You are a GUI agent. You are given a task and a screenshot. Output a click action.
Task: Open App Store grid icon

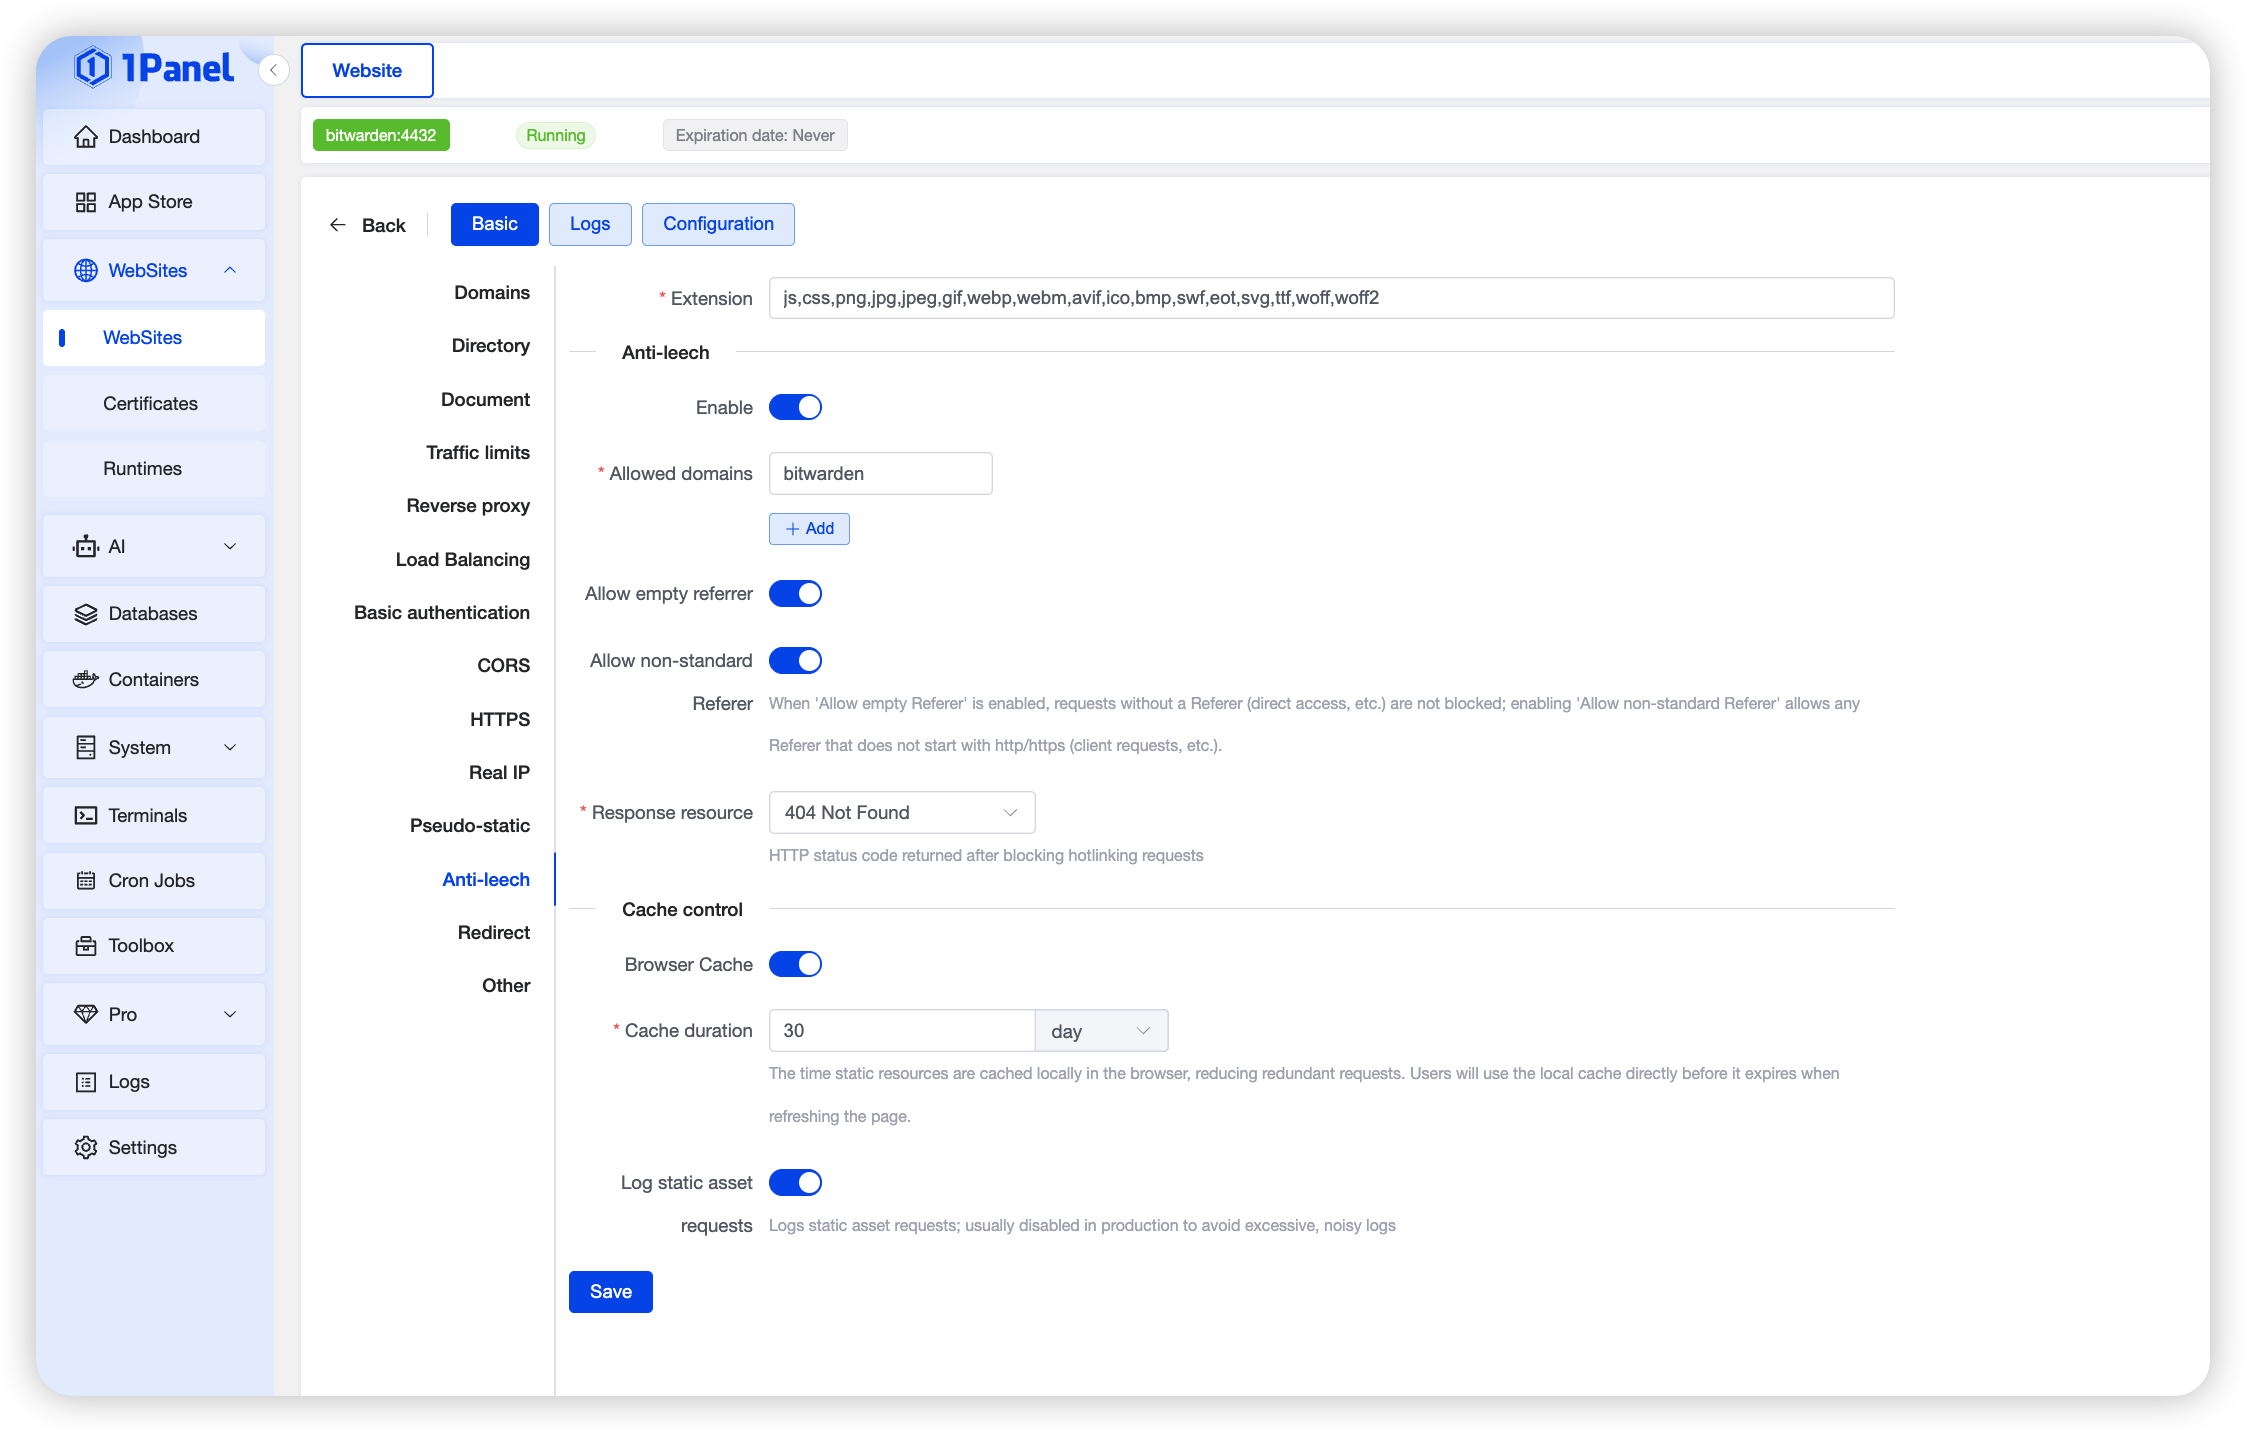pyautogui.click(x=86, y=202)
